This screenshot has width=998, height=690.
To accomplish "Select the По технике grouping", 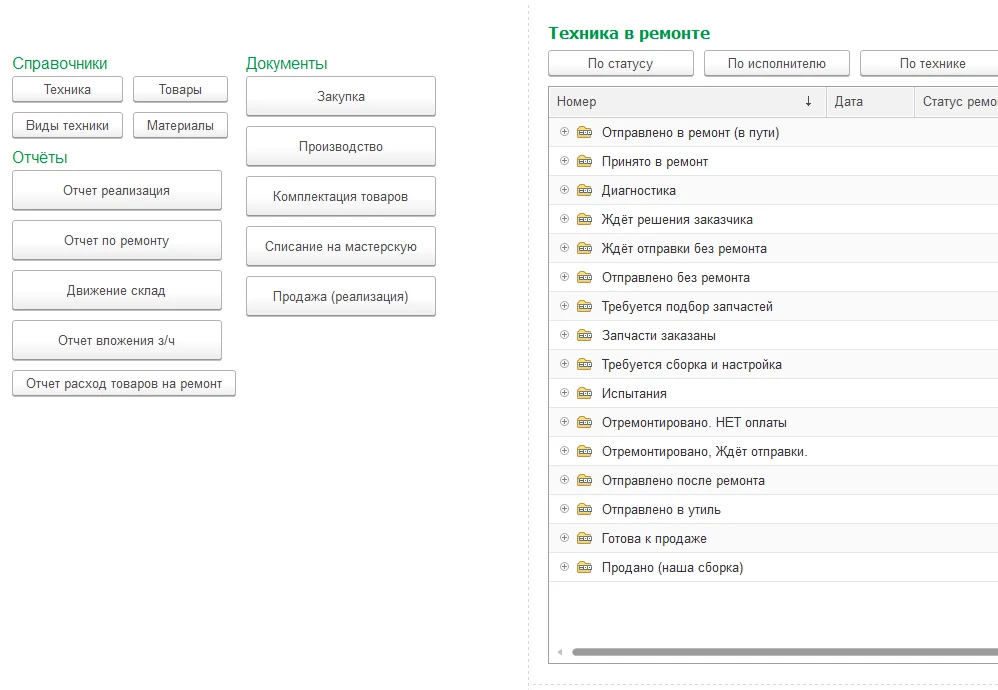I will 931,64.
